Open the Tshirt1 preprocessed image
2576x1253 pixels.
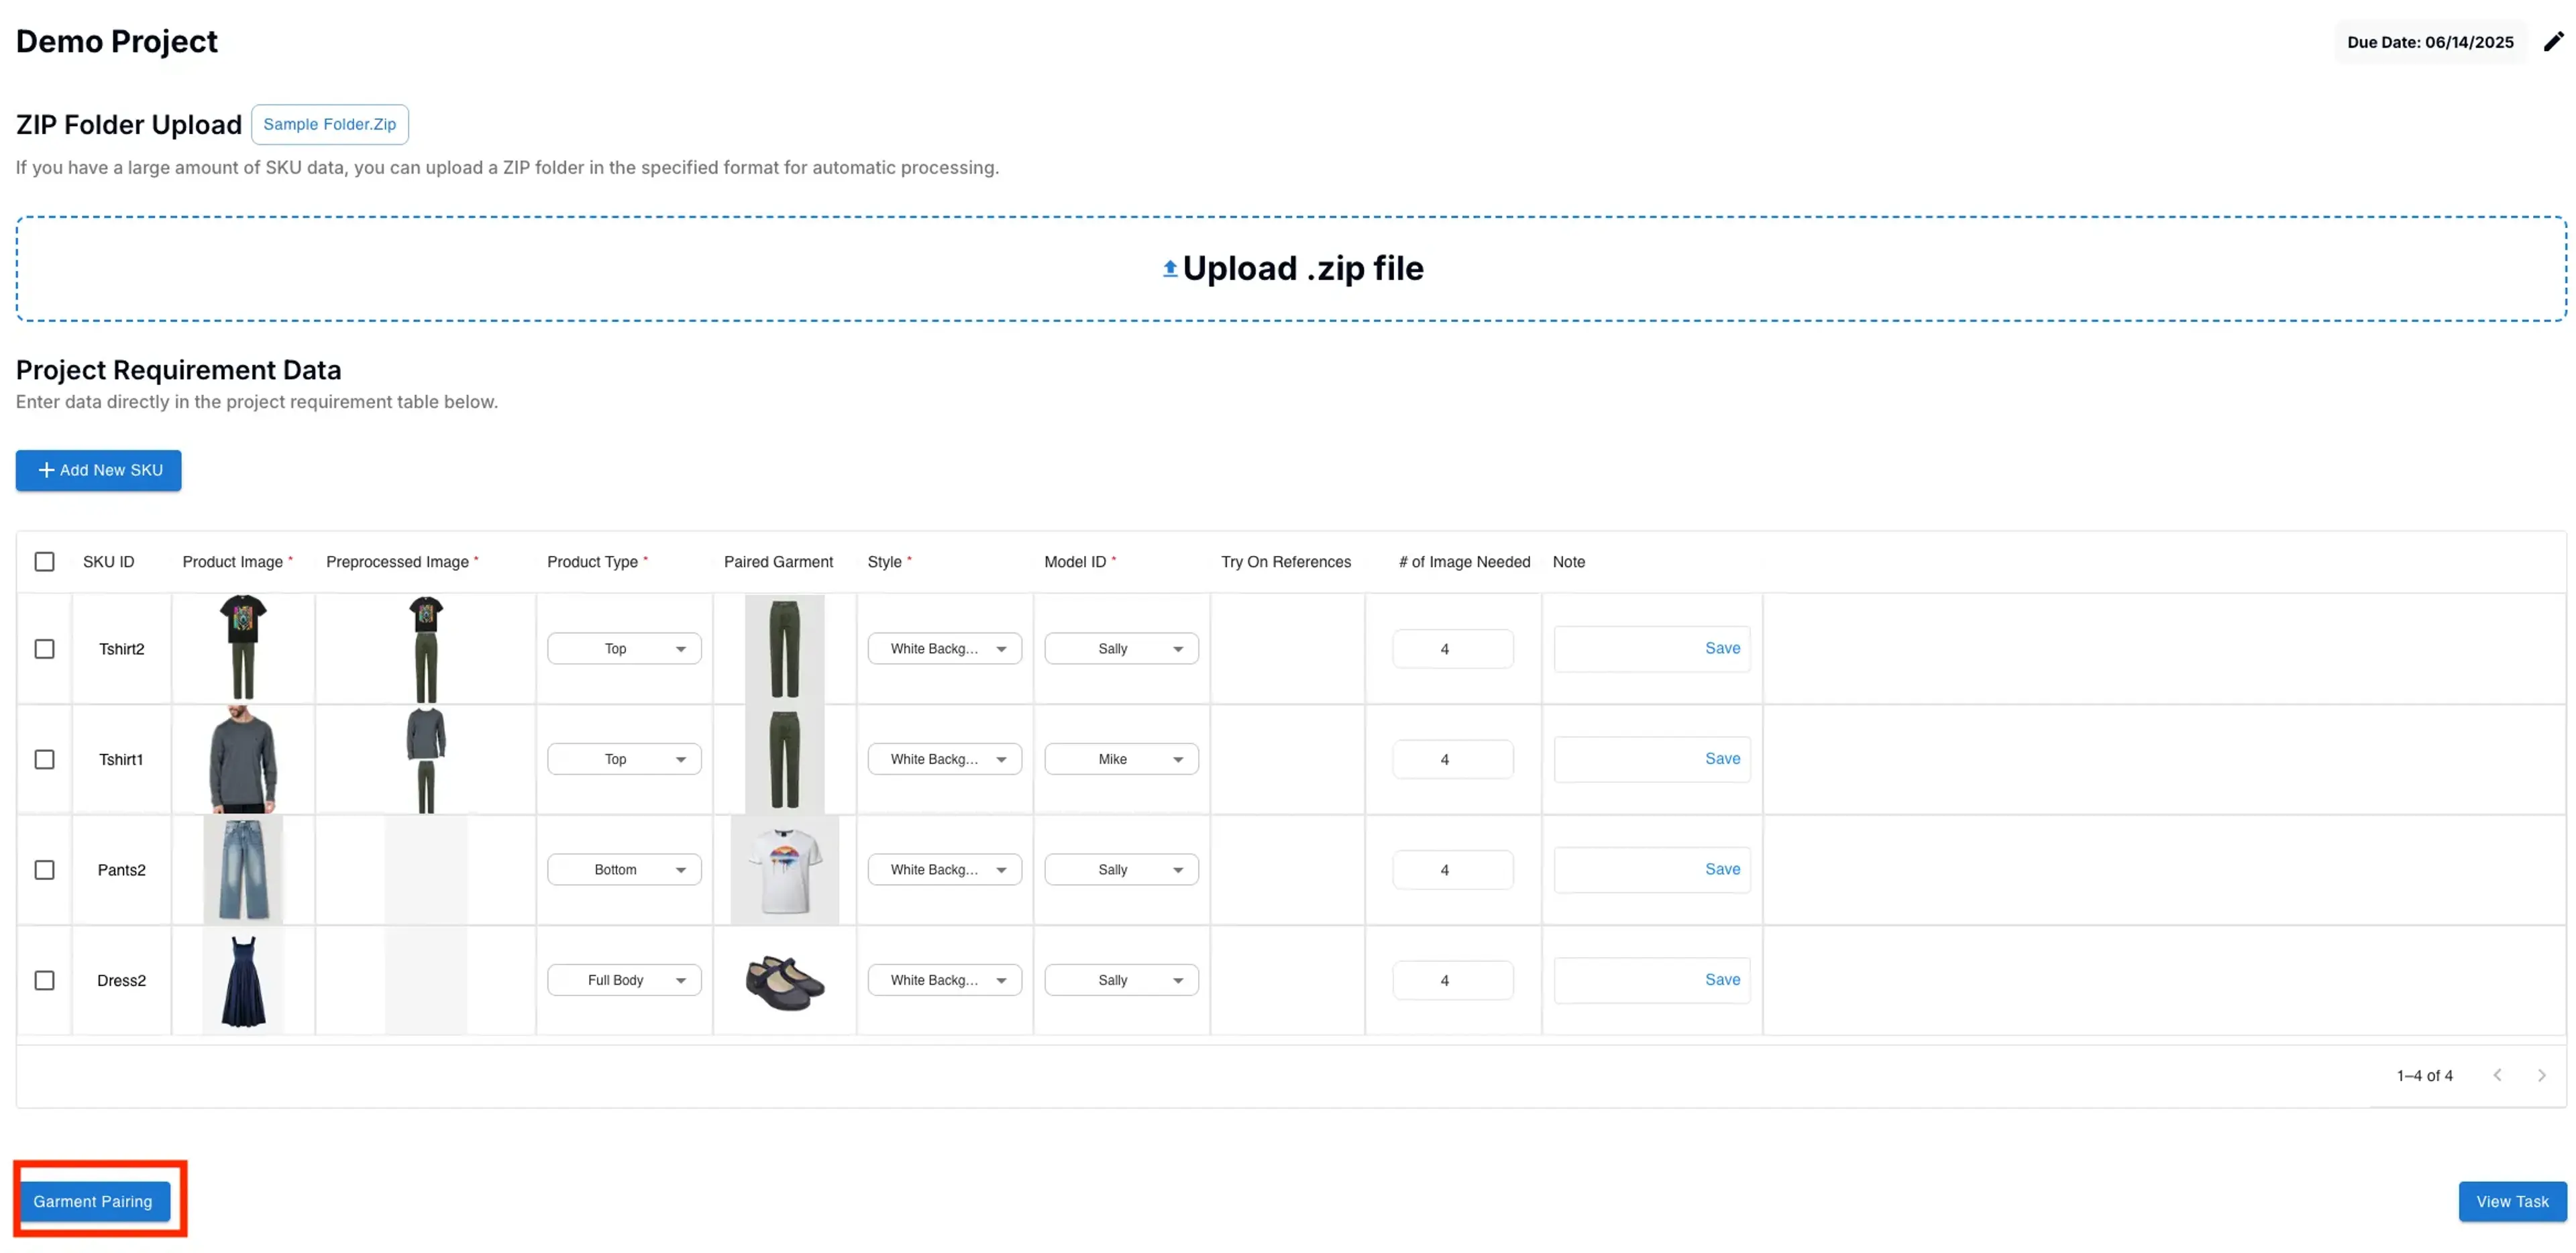coord(426,759)
